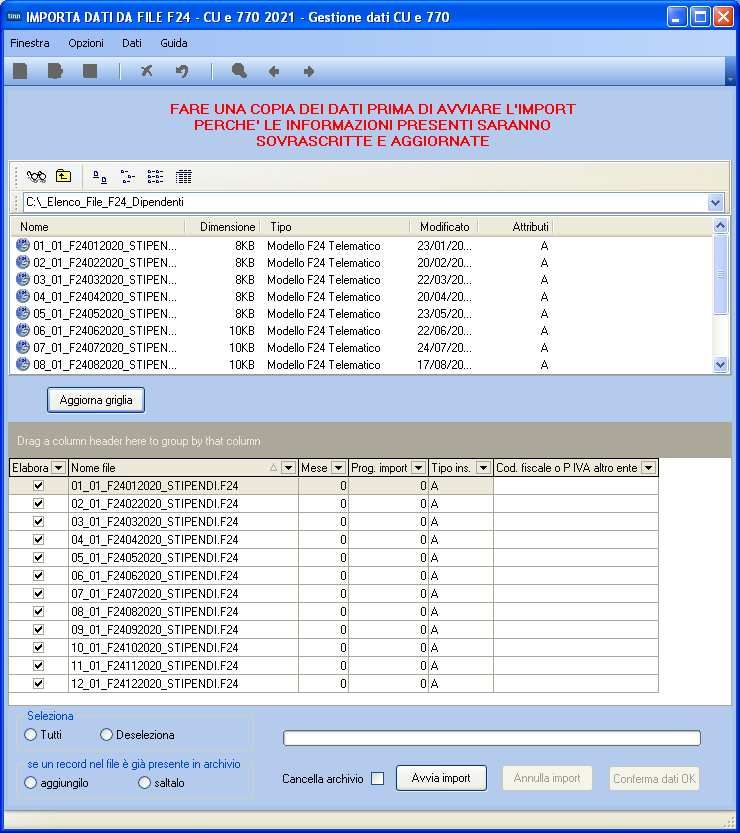Select the Tutti radio button

point(31,735)
